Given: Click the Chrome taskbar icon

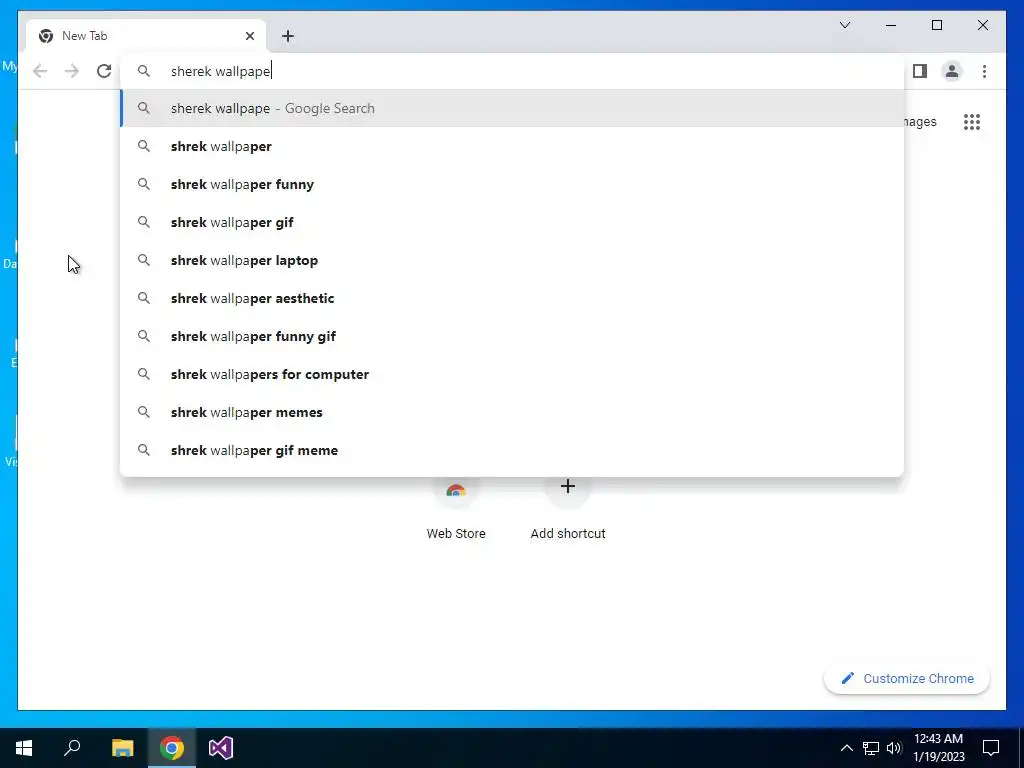Looking at the screenshot, I should pyautogui.click(x=172, y=748).
